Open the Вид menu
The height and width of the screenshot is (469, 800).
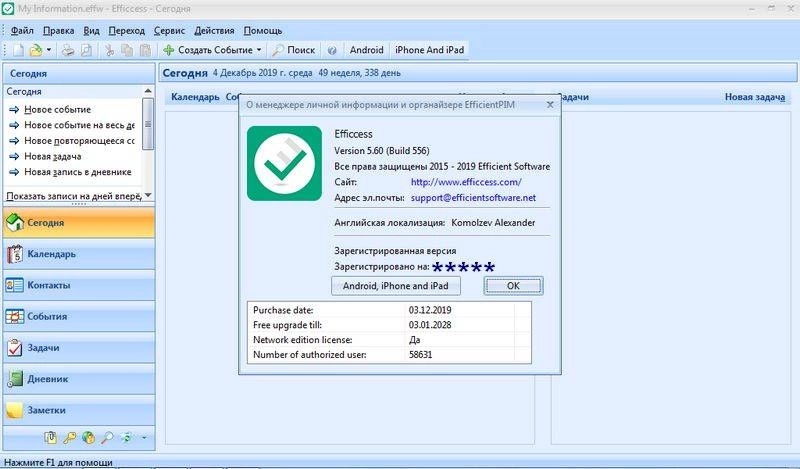click(91, 31)
